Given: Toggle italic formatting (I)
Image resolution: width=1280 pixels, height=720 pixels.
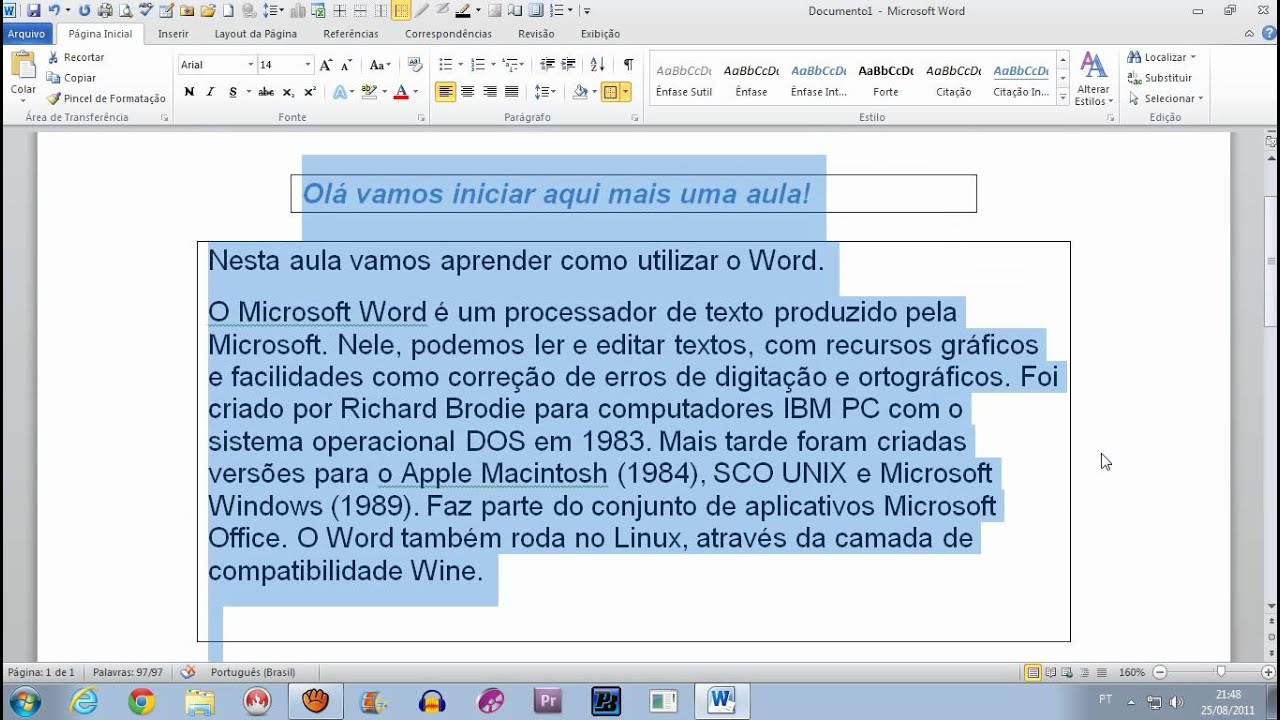Looking at the screenshot, I should [x=210, y=92].
